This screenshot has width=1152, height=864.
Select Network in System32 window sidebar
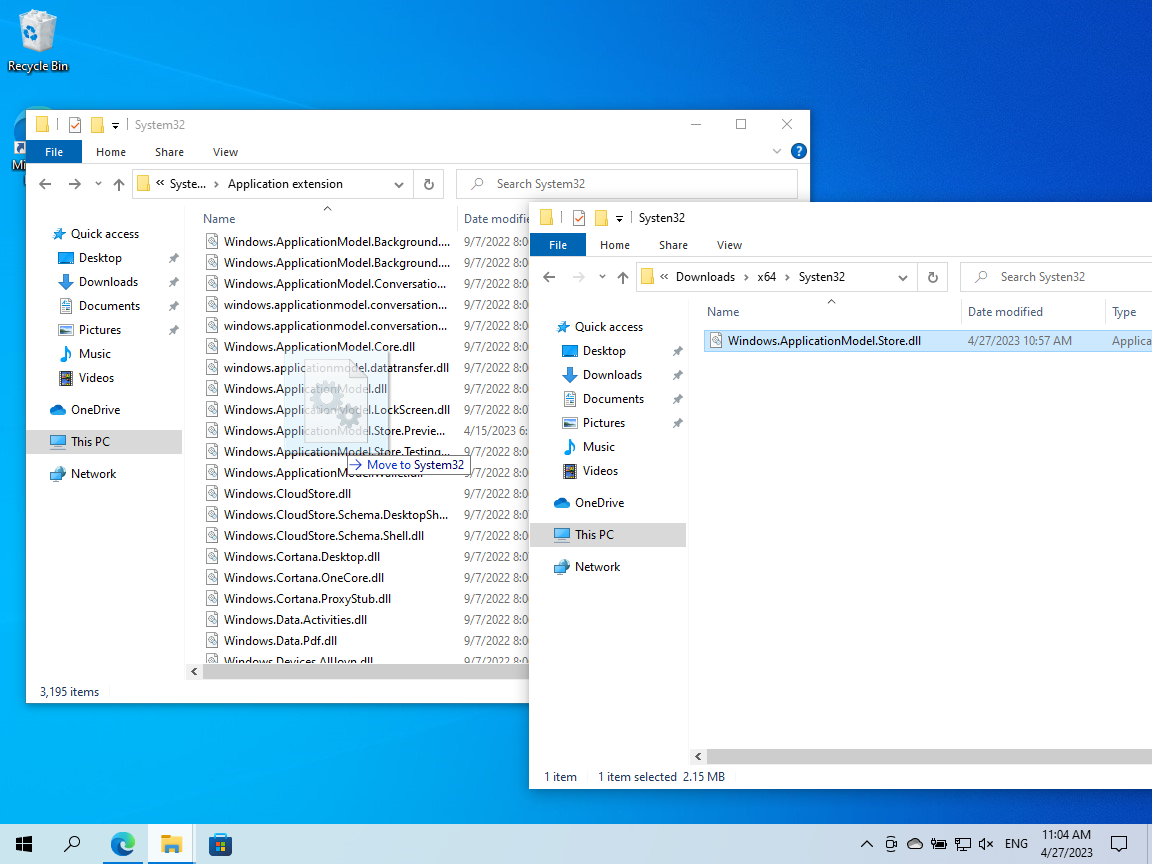coord(93,474)
